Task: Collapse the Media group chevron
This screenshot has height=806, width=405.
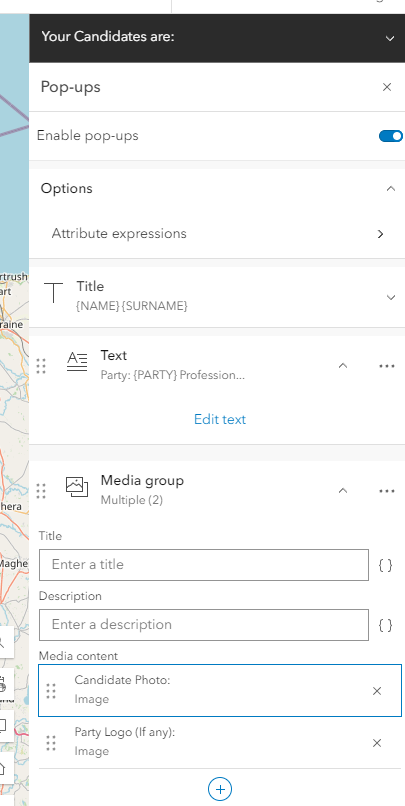Action: (x=343, y=490)
